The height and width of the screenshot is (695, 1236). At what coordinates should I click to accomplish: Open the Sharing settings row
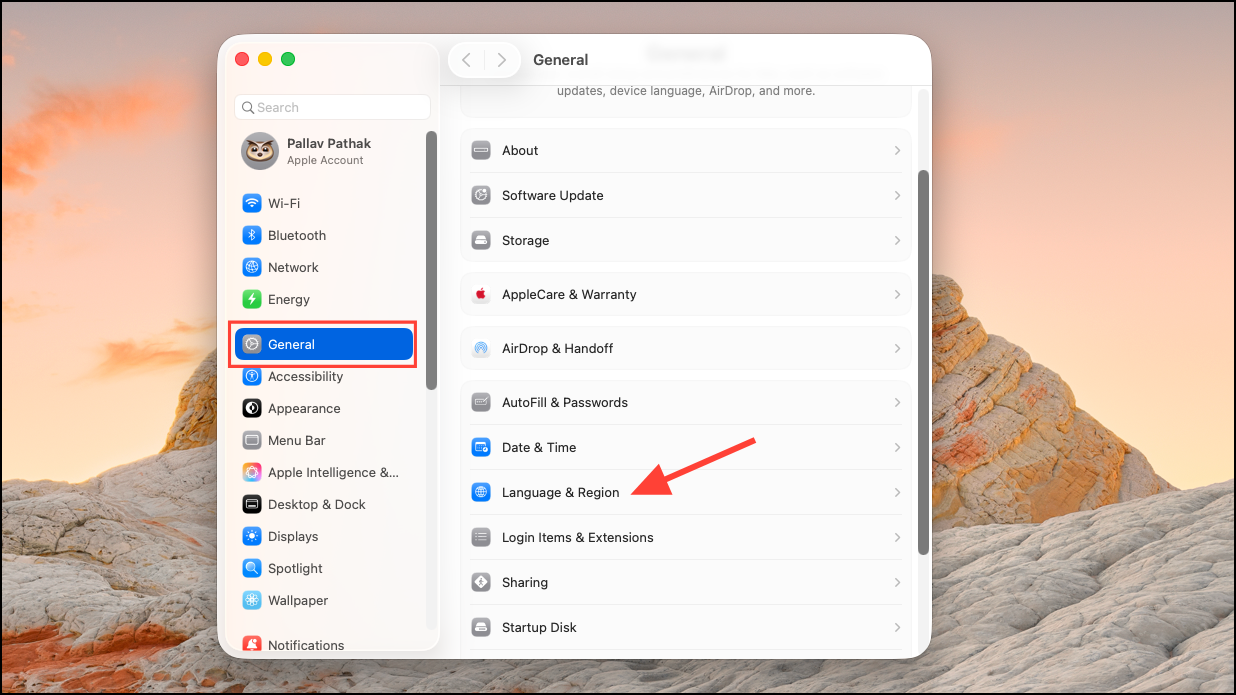685,582
